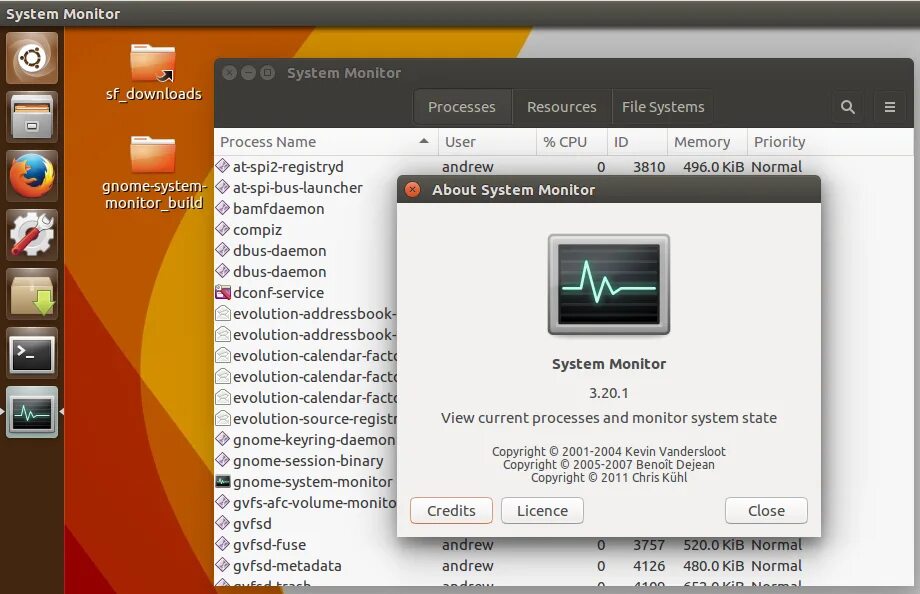The image size is (920, 594).
Task: Switch to the Processes tab
Action: (462, 107)
